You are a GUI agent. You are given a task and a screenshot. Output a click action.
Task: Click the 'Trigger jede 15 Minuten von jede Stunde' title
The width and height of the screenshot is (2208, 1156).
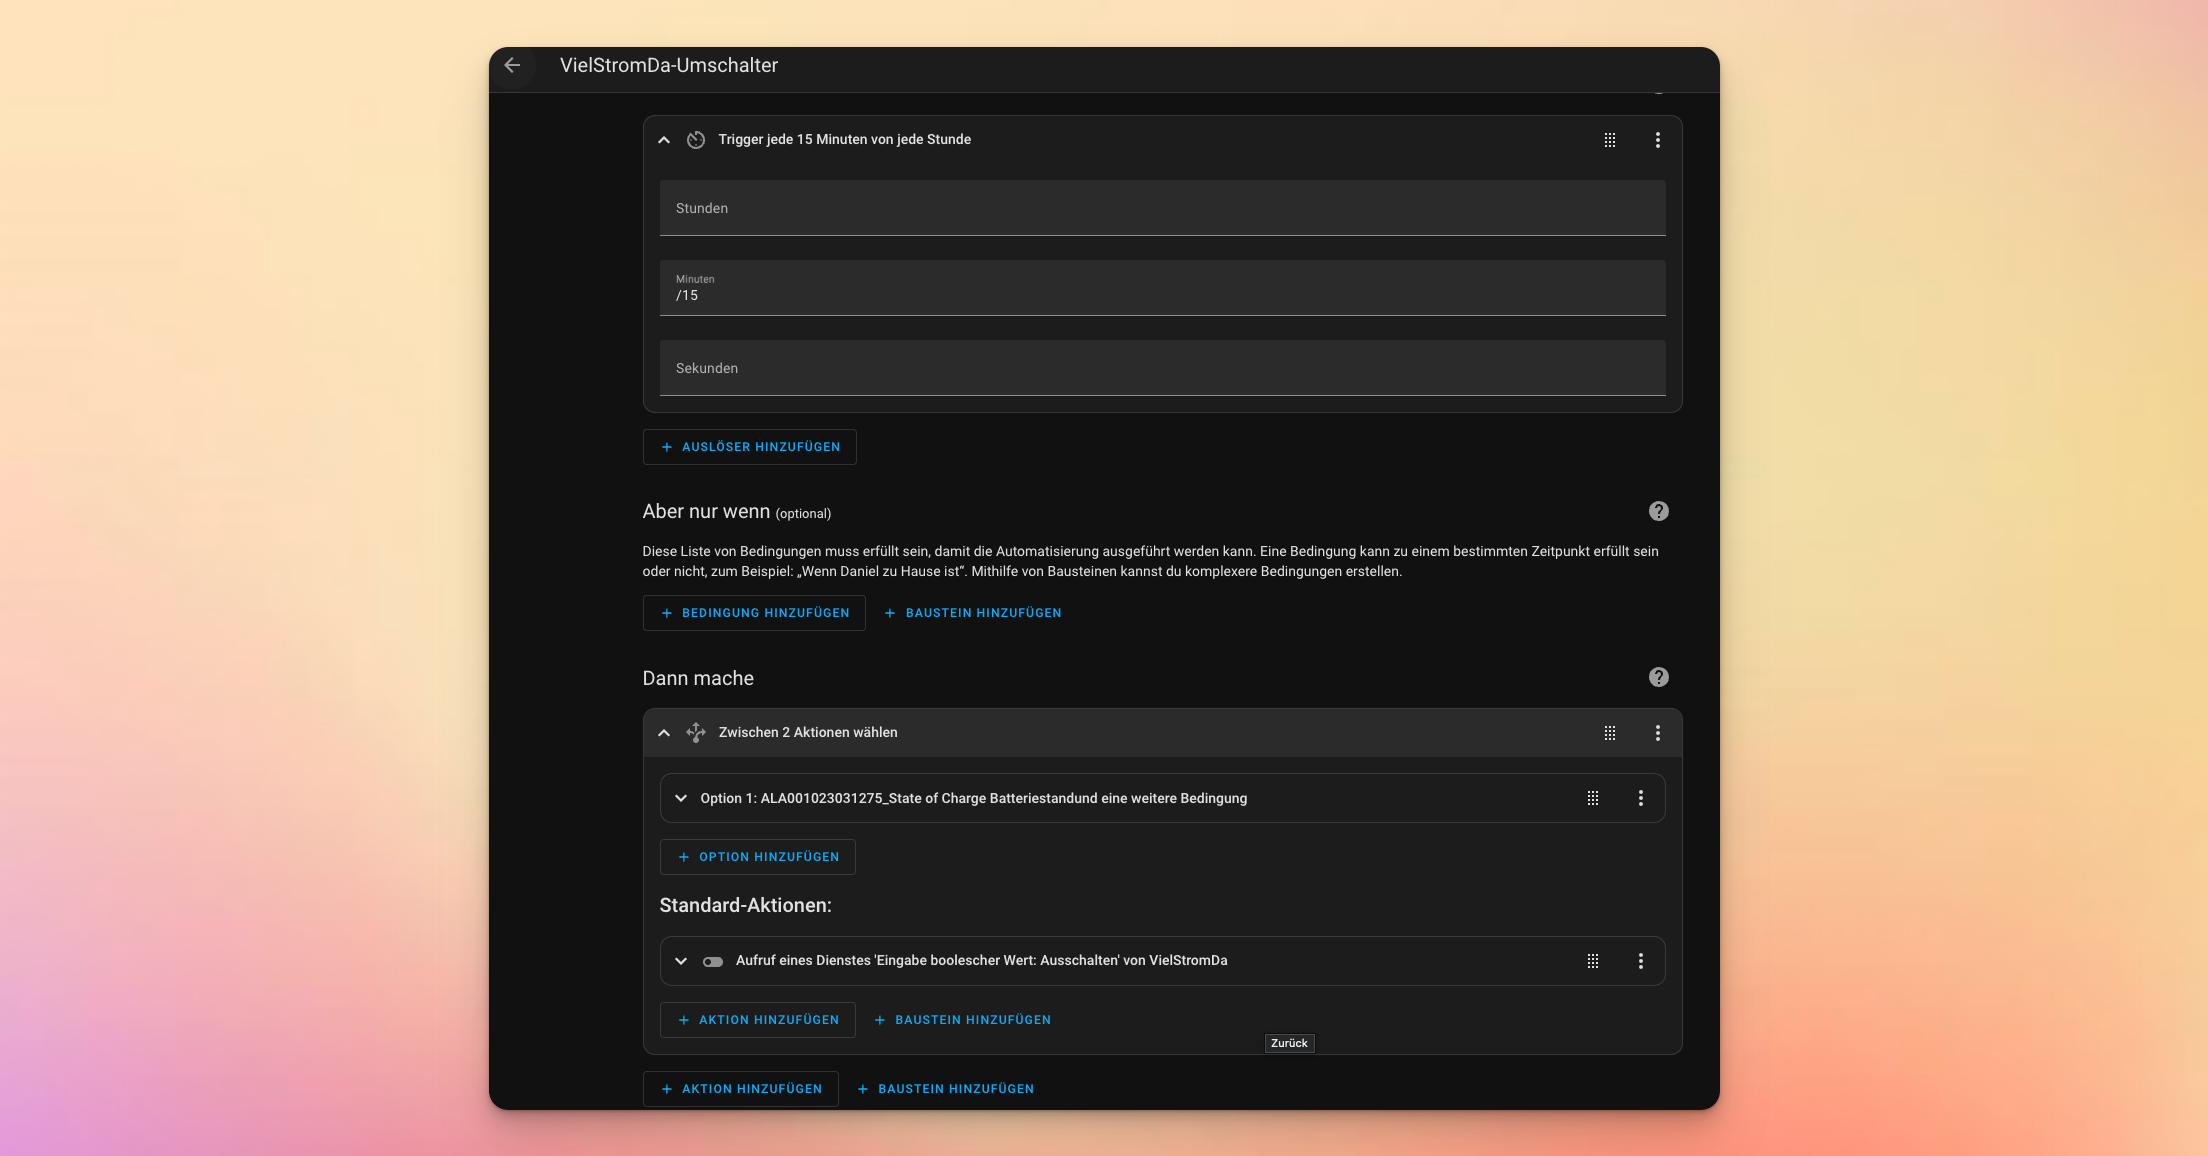click(844, 139)
